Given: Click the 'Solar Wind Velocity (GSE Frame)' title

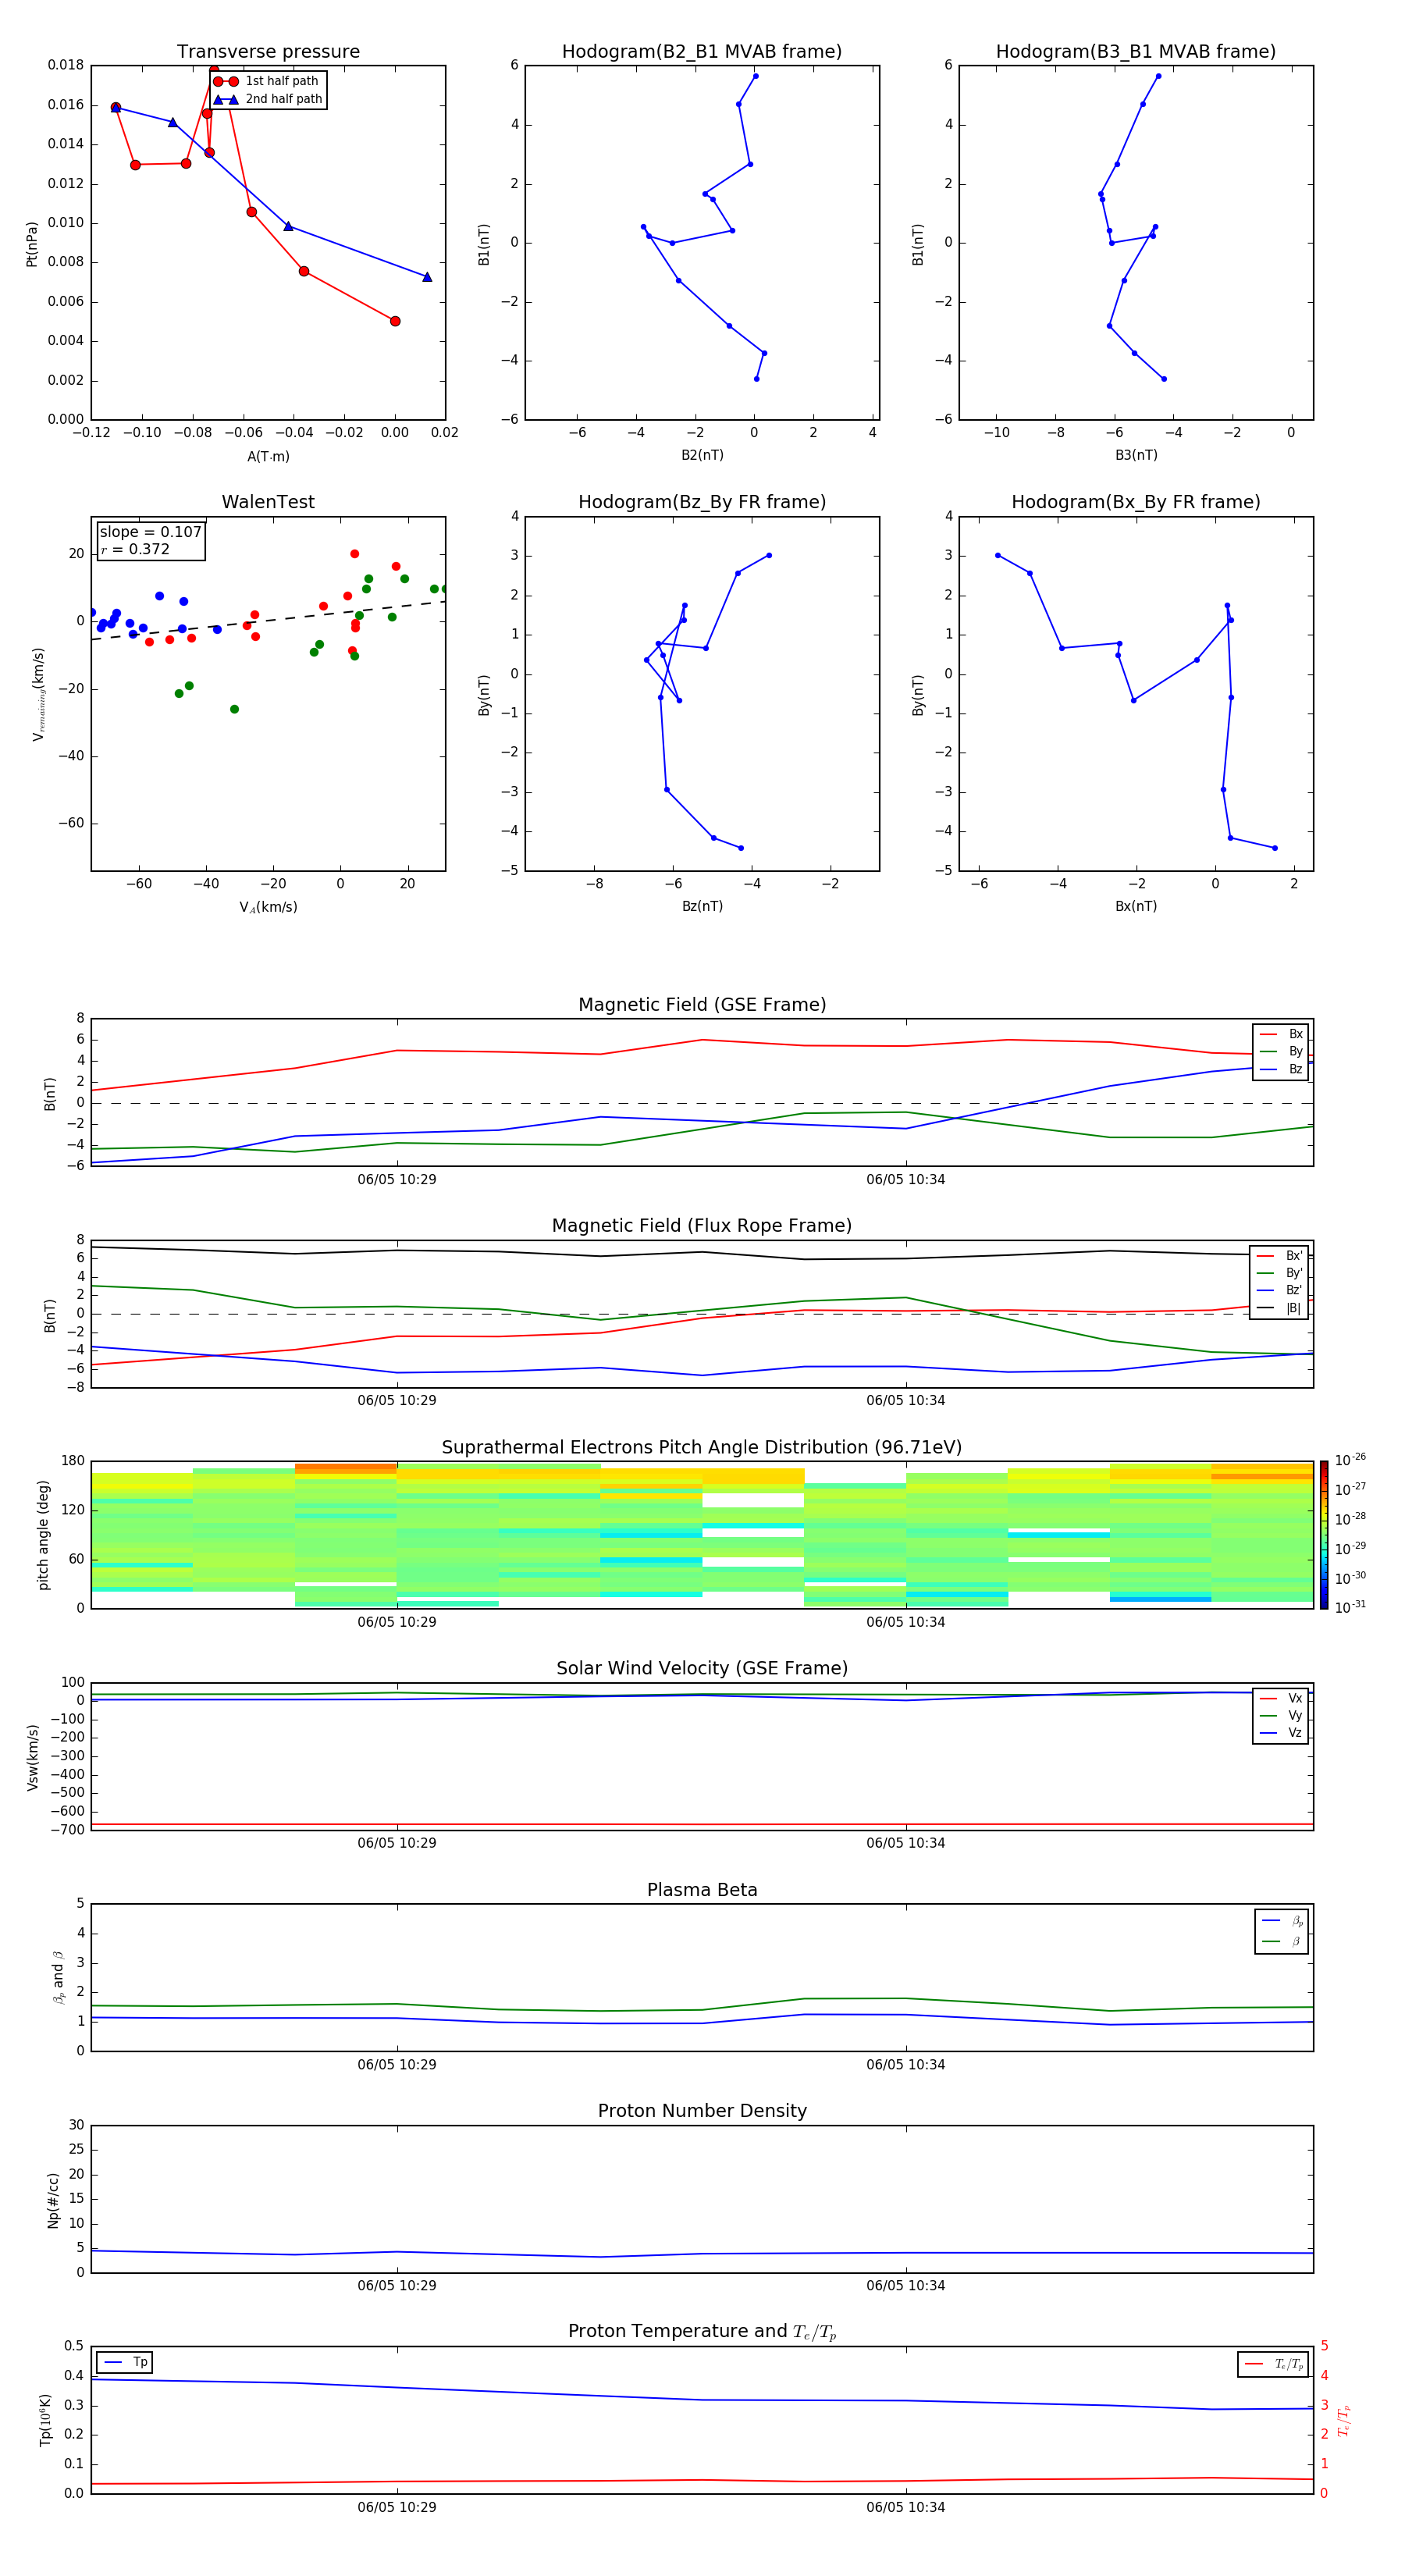Looking at the screenshot, I should click(x=702, y=1668).
